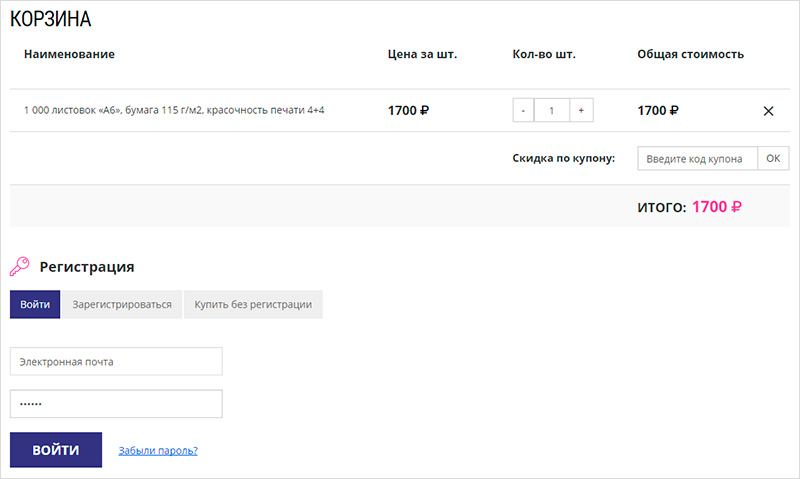Increase quantity with the plus button
The image size is (800, 479).
[581, 110]
